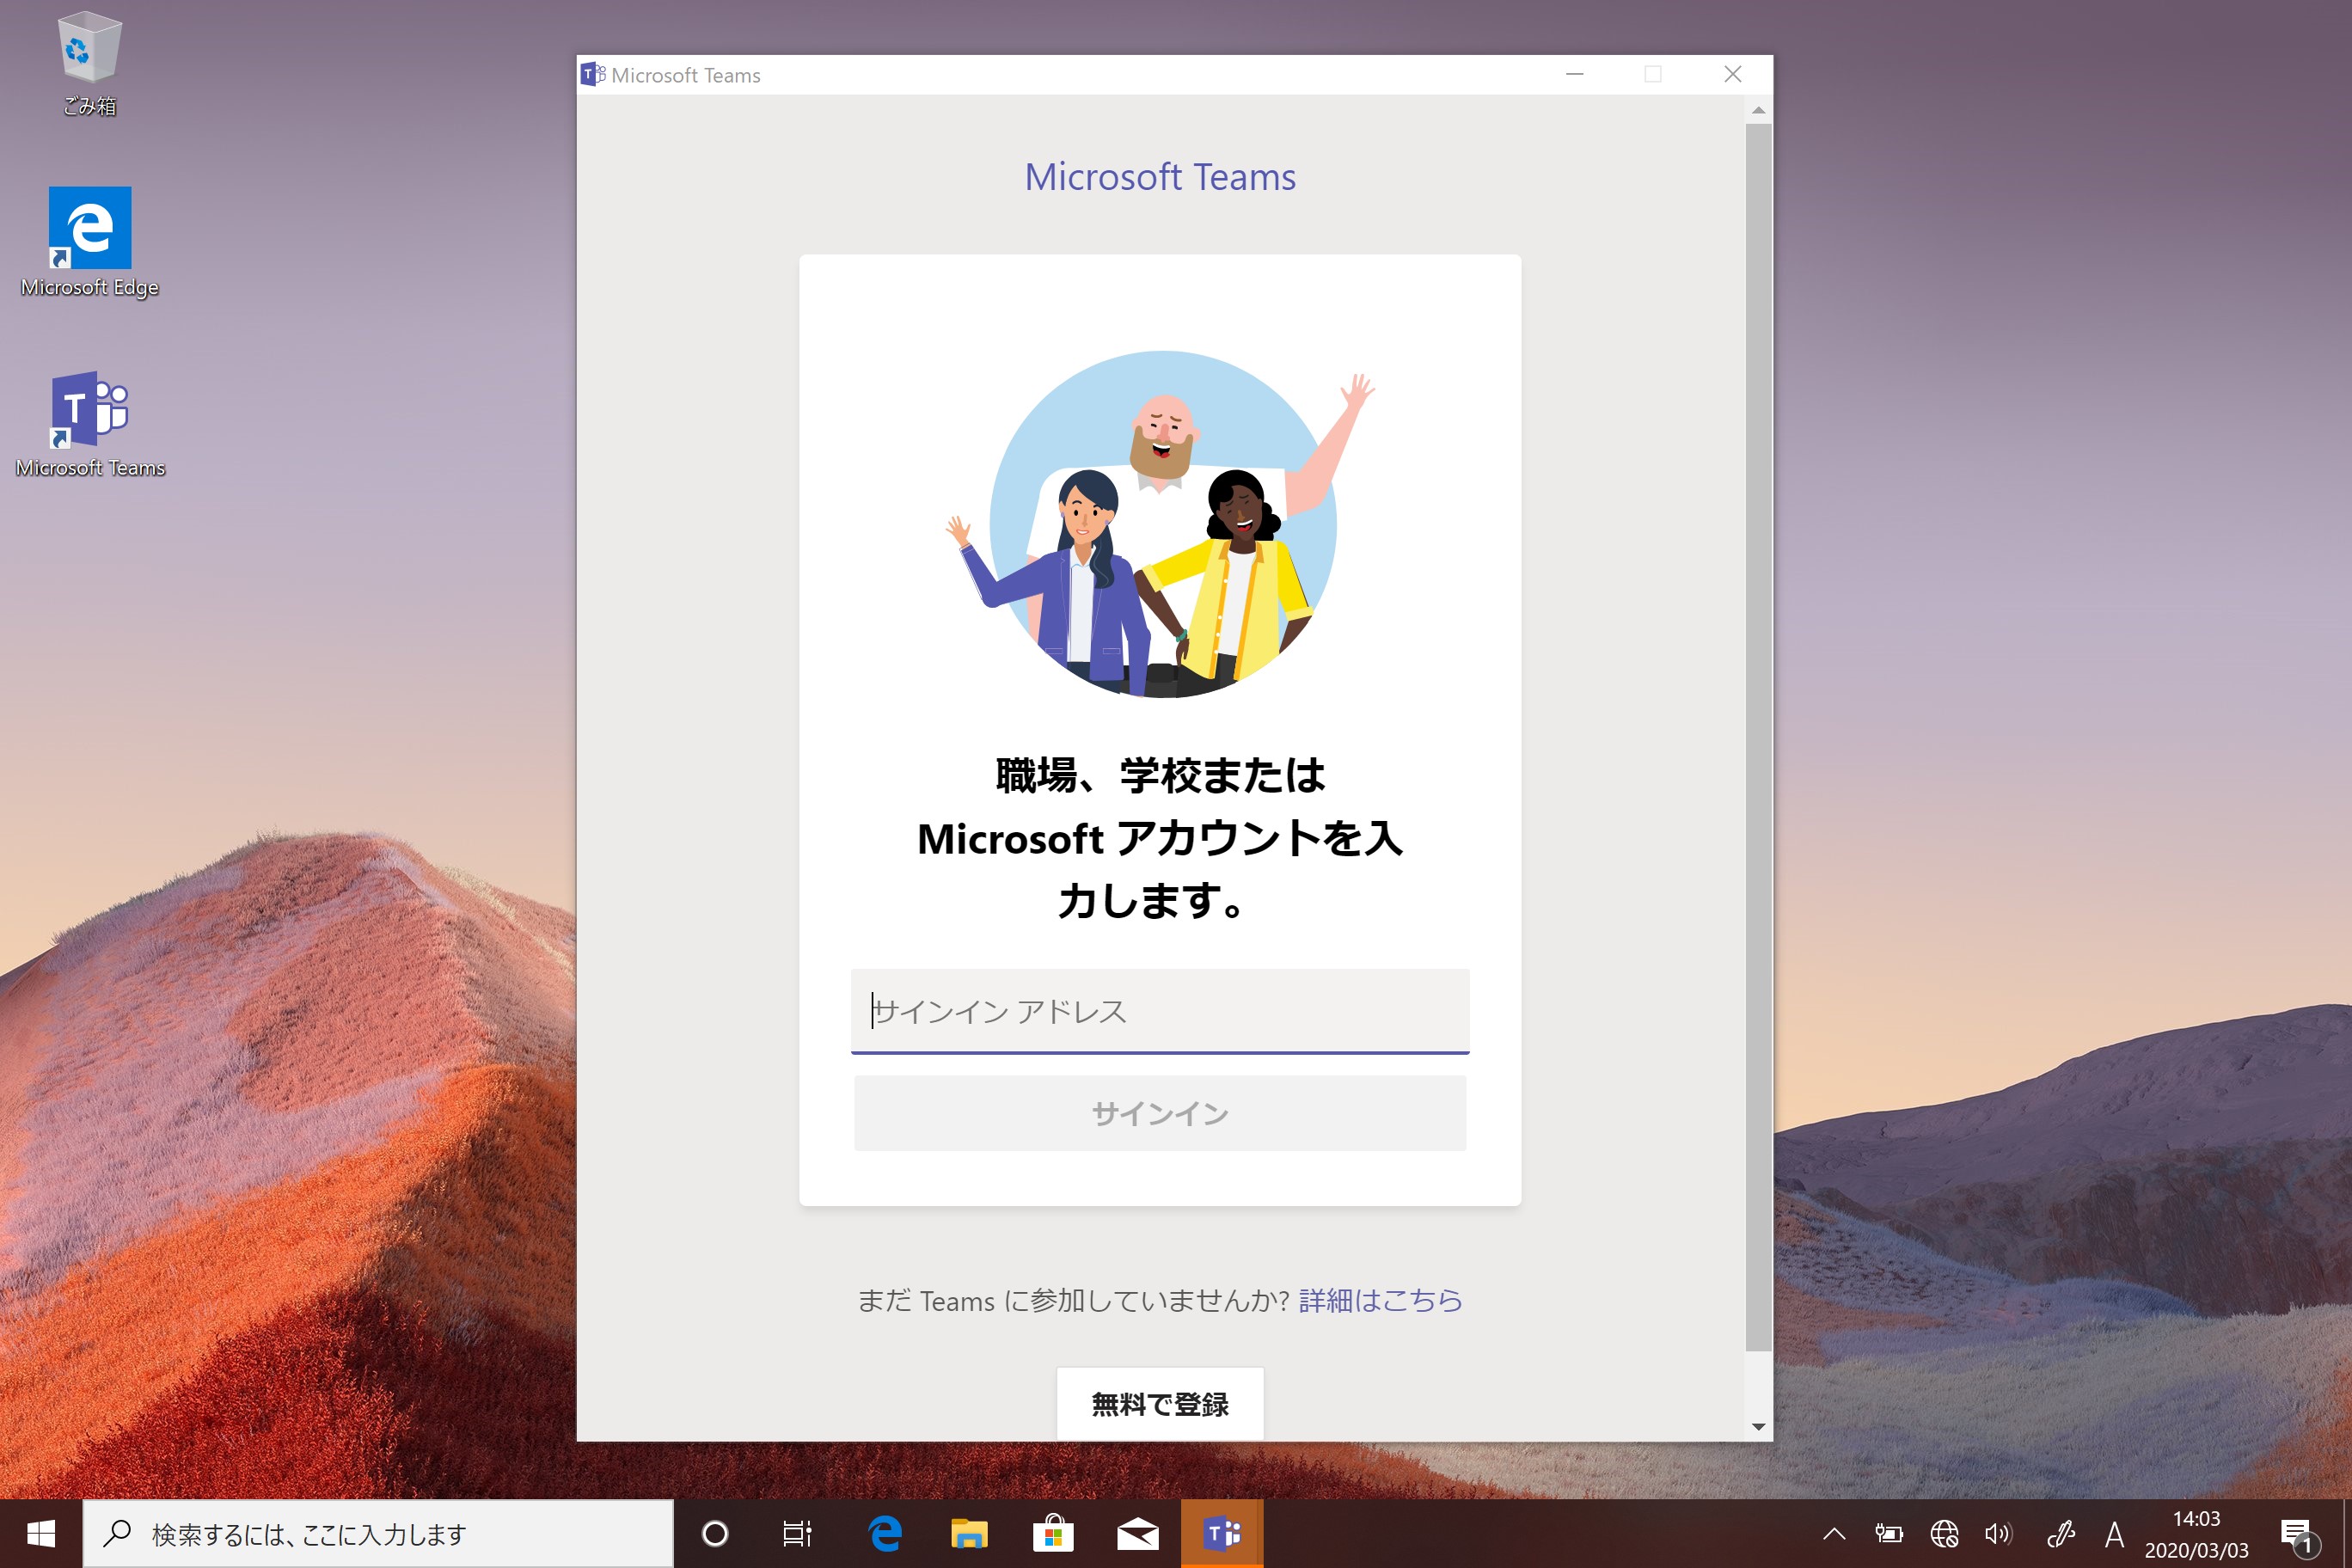Click the Microsoft Teams heading text
The image size is (2352, 1568).
[1160, 177]
